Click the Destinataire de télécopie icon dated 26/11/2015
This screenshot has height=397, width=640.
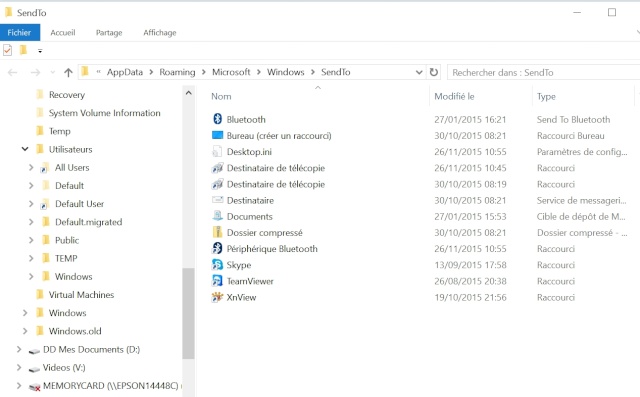point(218,168)
